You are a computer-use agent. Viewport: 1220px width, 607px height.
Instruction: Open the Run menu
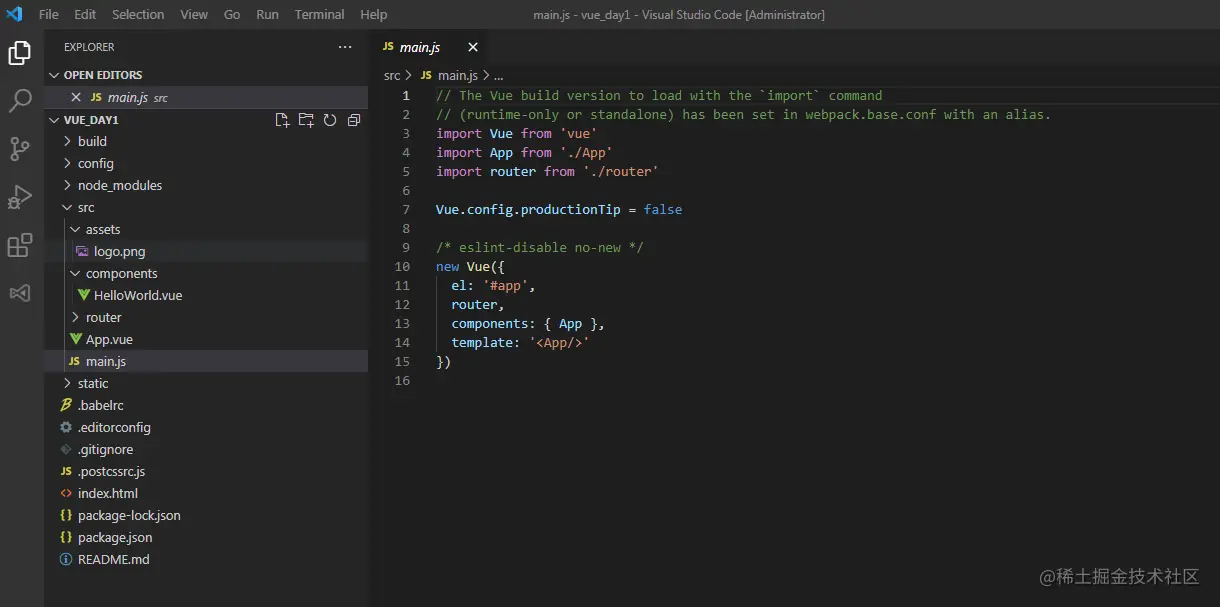(x=267, y=14)
